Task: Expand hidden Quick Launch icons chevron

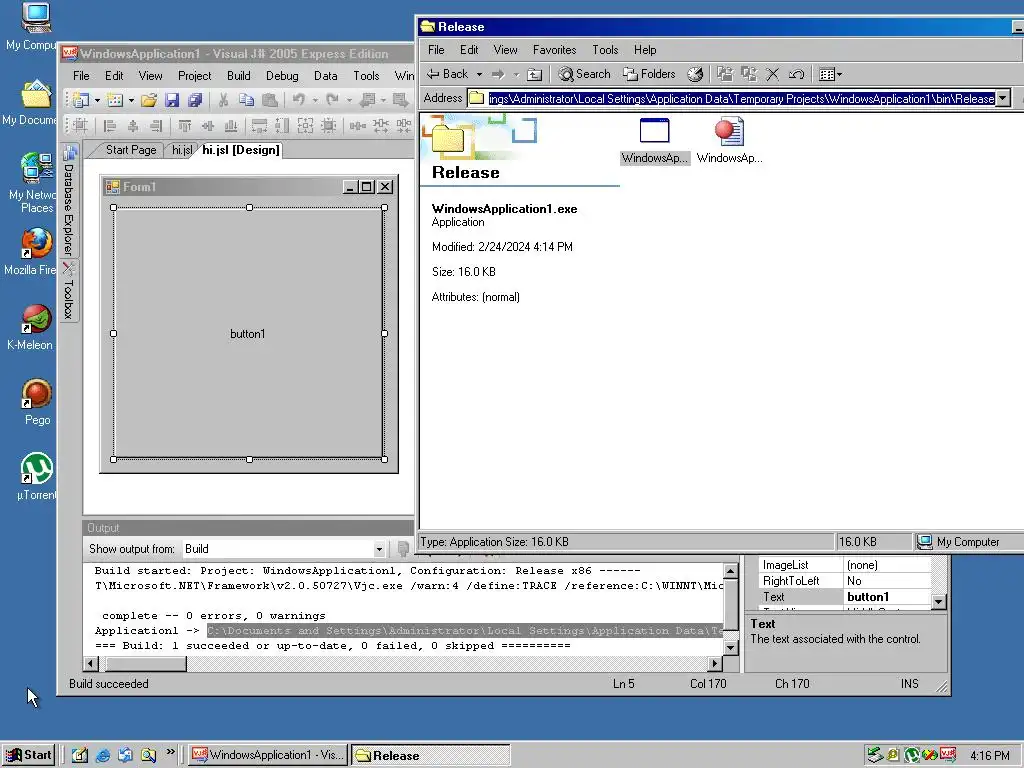Action: (x=170, y=752)
